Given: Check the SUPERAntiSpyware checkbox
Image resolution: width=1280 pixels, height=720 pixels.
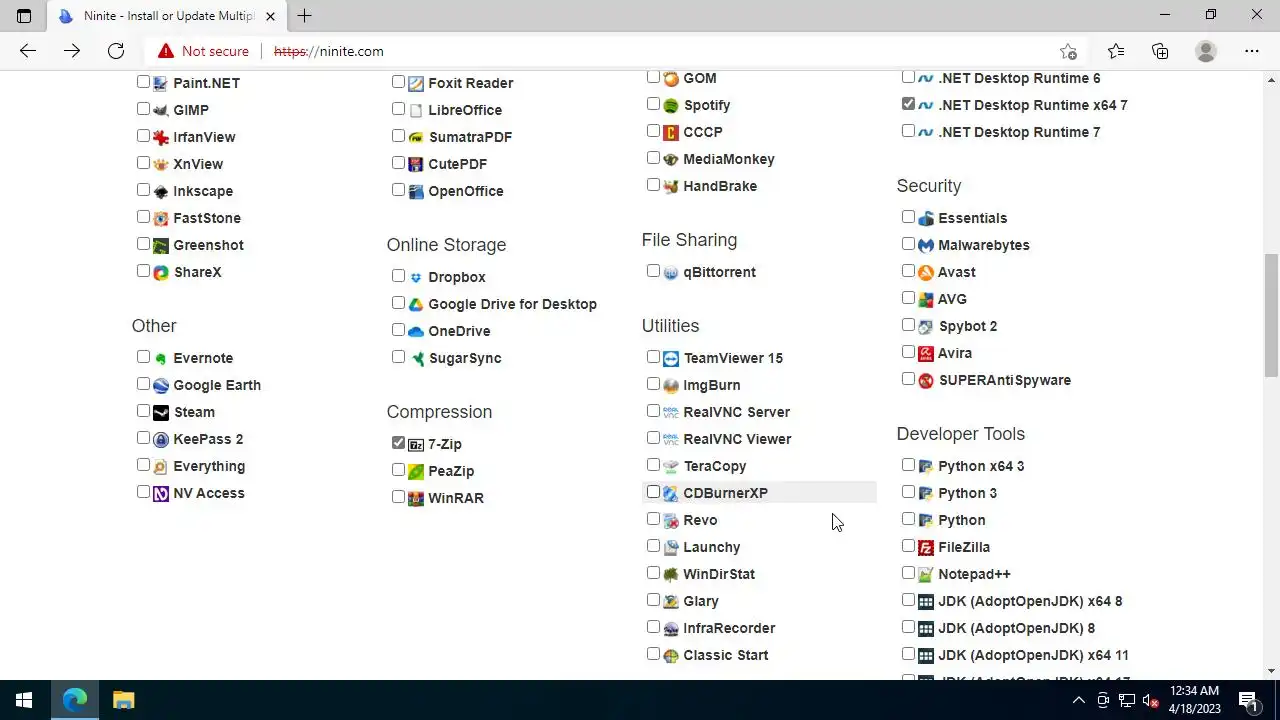Looking at the screenshot, I should pos(908,379).
